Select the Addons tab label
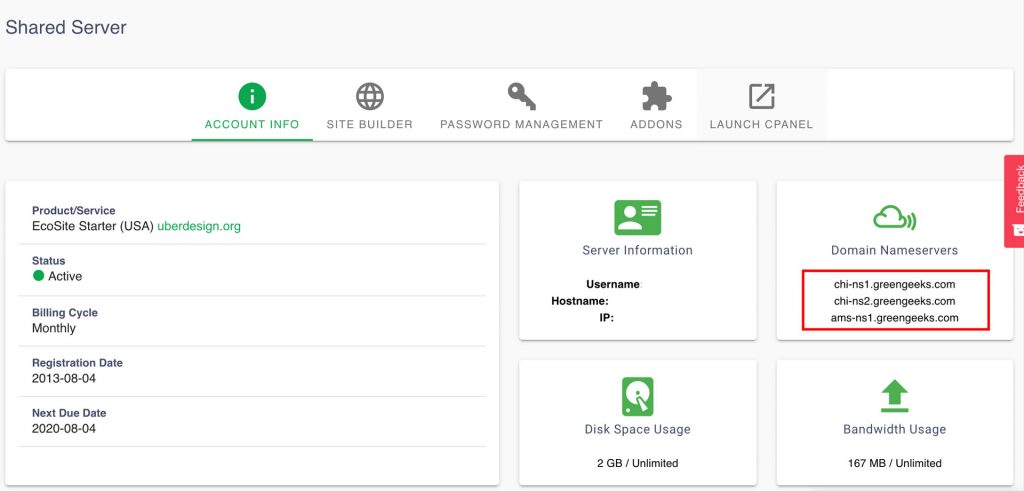Image resolution: width=1024 pixels, height=491 pixels. tap(656, 125)
